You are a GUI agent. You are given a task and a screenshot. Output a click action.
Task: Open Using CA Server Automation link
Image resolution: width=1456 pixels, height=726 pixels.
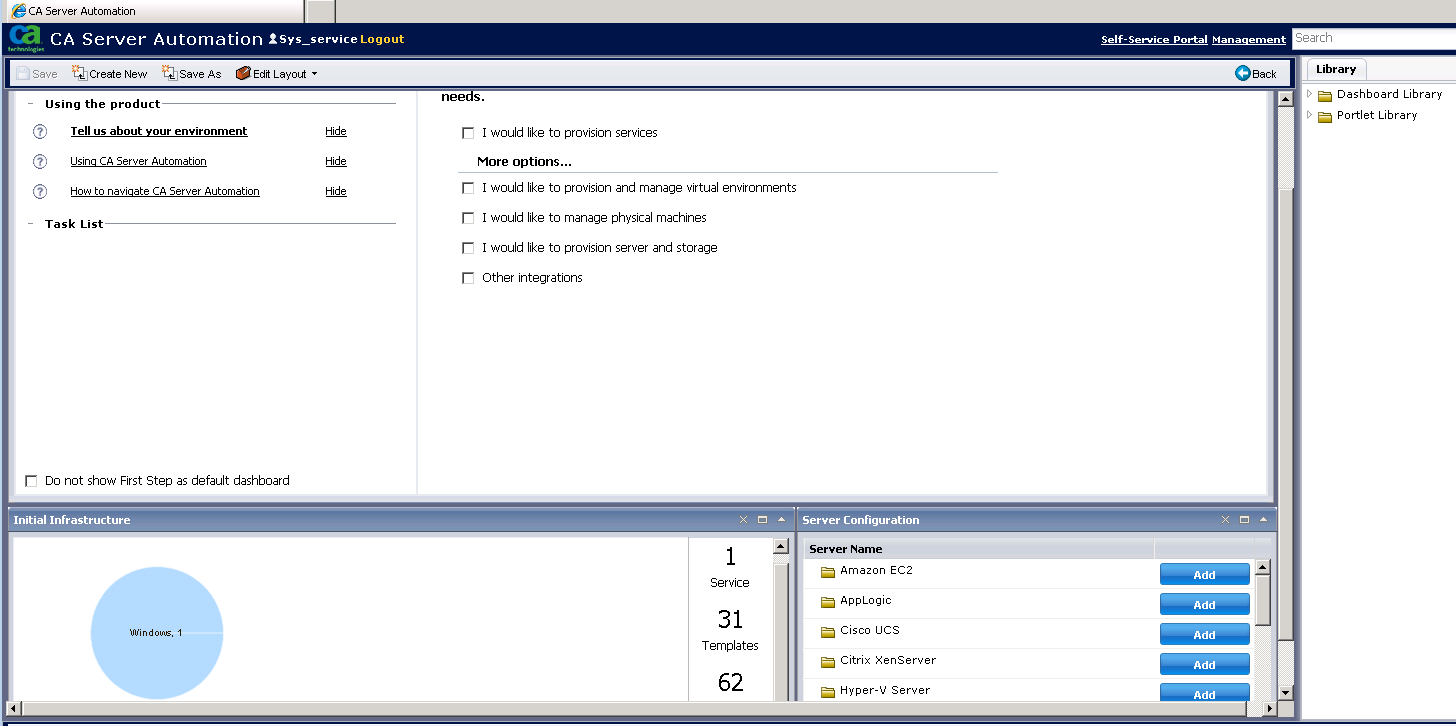point(138,161)
